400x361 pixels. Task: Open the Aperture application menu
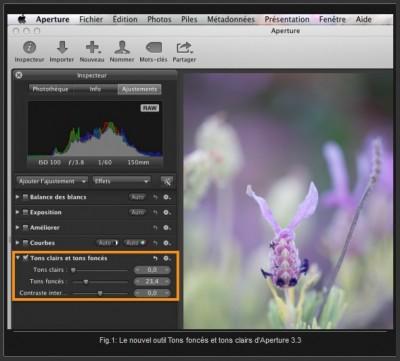[53, 19]
